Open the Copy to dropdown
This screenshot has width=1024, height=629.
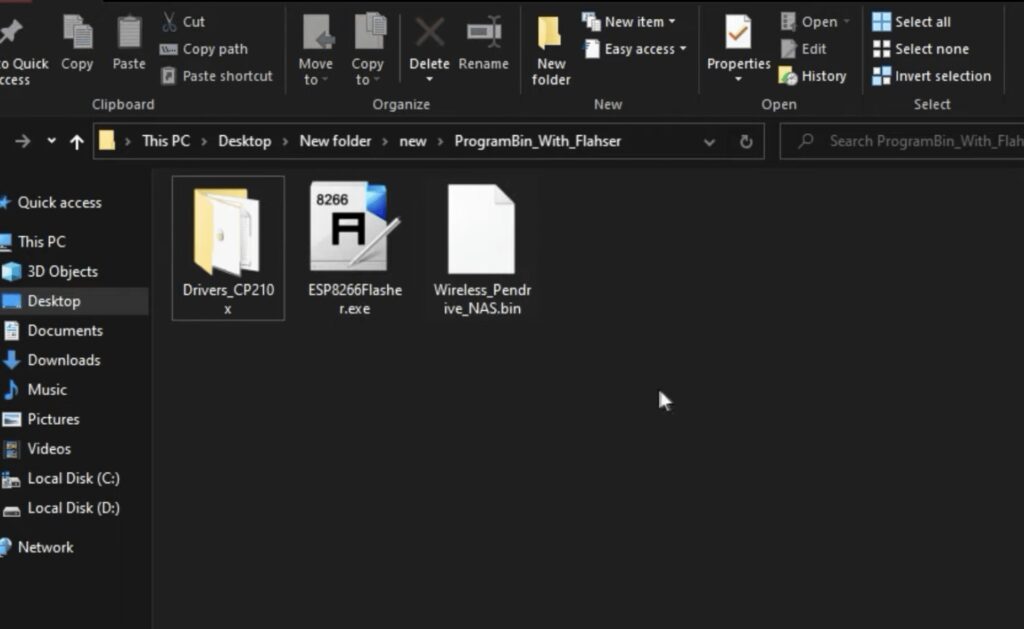coord(368,50)
